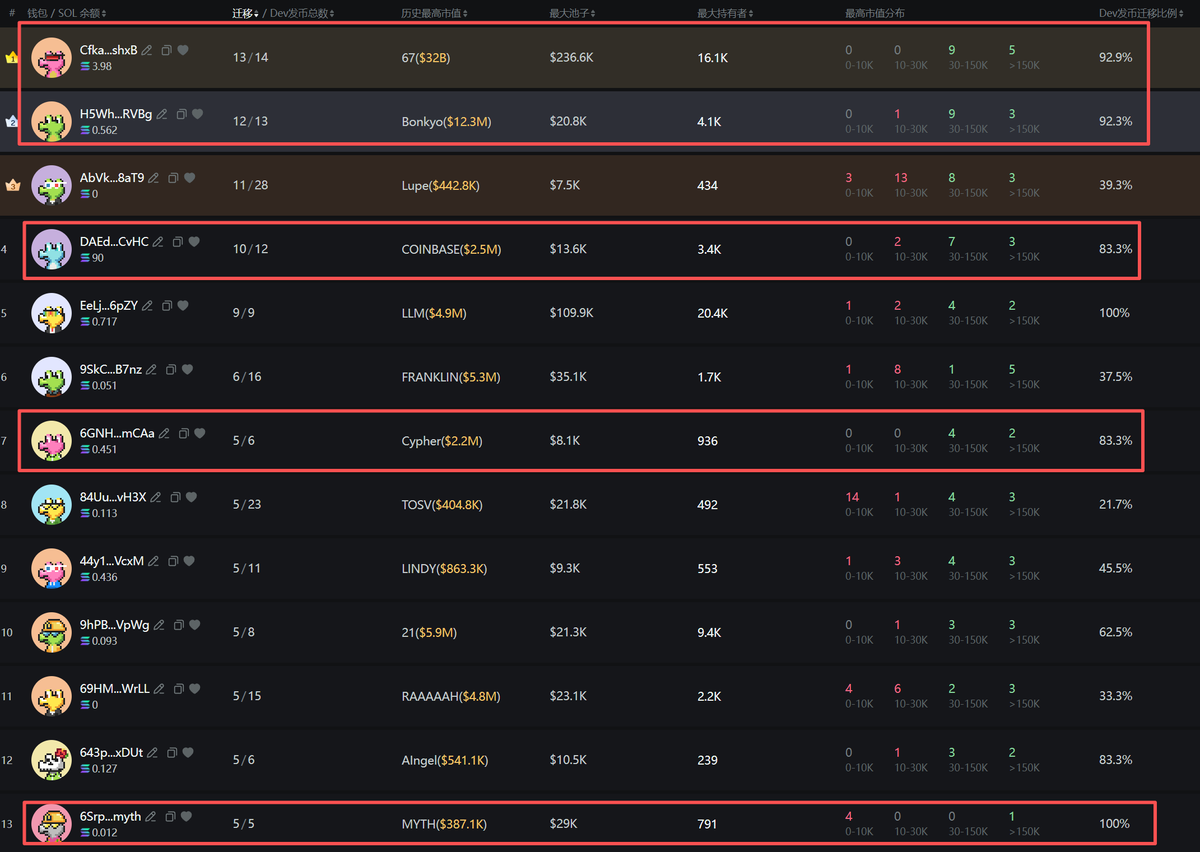
Task: Click the rank 1 gold crown badge
Action: [x=12, y=57]
